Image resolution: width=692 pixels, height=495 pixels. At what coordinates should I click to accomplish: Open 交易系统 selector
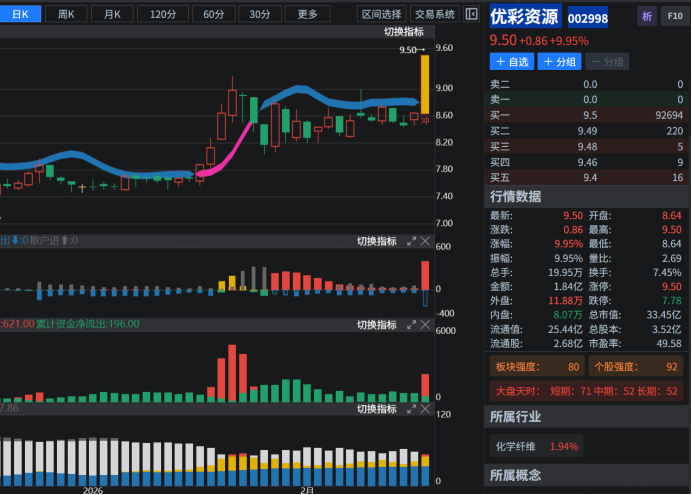435,14
